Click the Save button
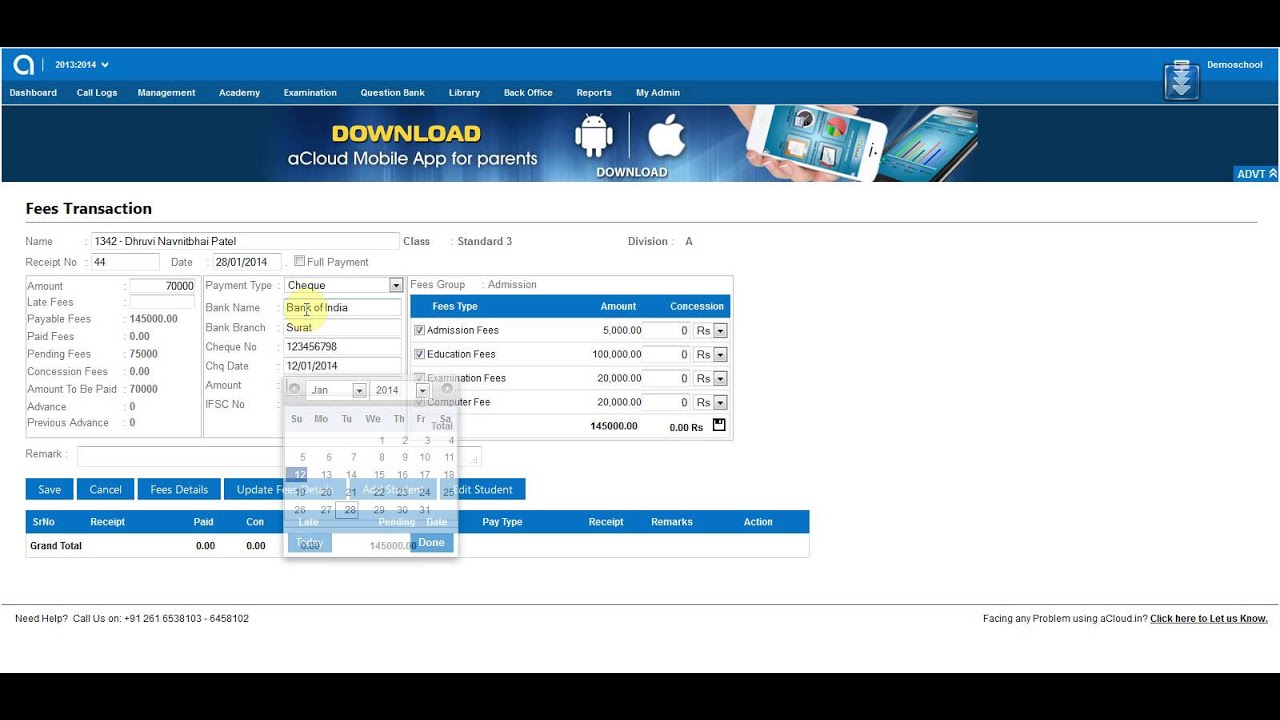This screenshot has width=1280, height=720. [49, 489]
